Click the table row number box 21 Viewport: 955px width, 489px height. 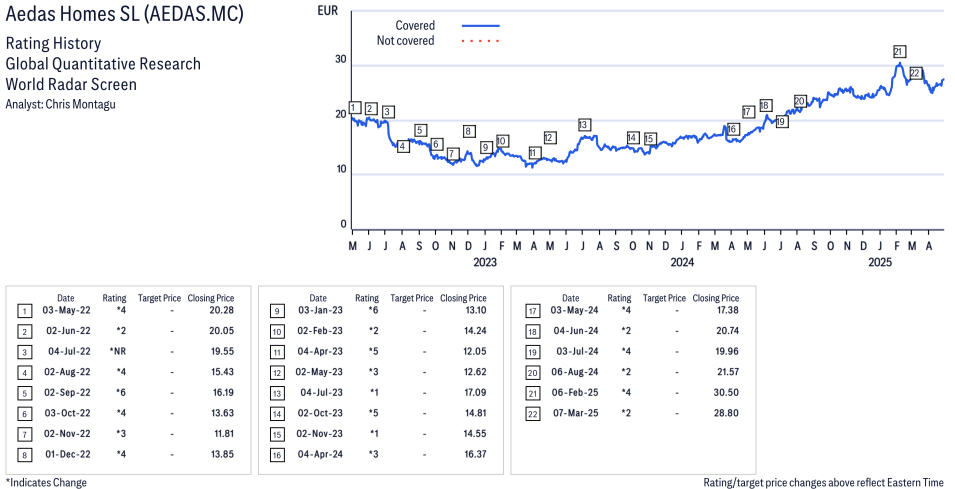coord(533,393)
